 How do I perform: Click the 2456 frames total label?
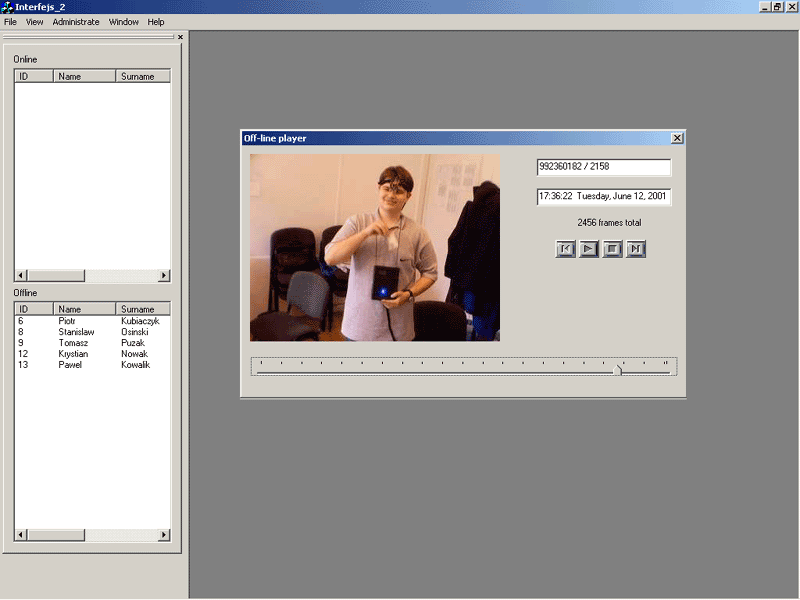(609, 222)
